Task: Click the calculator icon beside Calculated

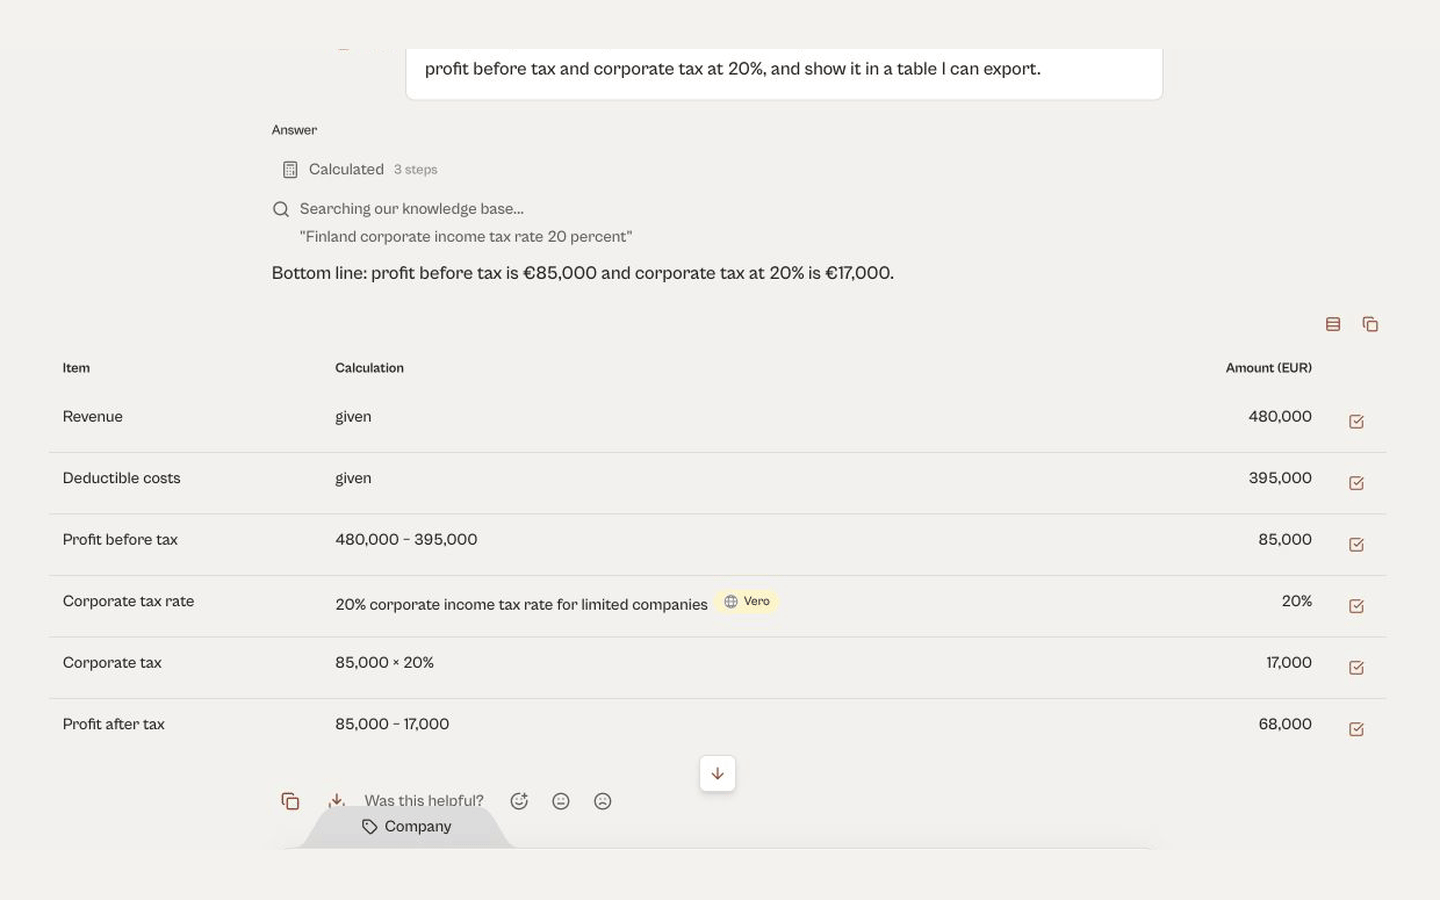Action: [x=290, y=170]
